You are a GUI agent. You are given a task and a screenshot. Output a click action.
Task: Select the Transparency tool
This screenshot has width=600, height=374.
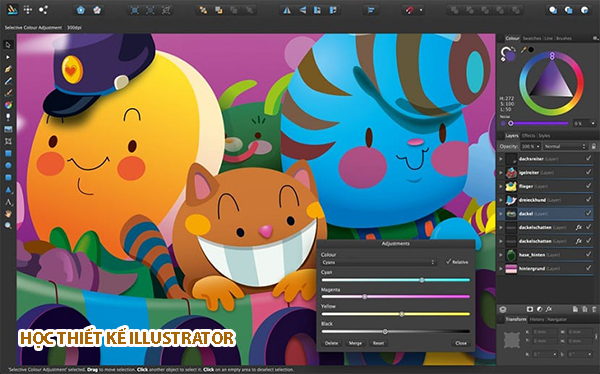8,117
